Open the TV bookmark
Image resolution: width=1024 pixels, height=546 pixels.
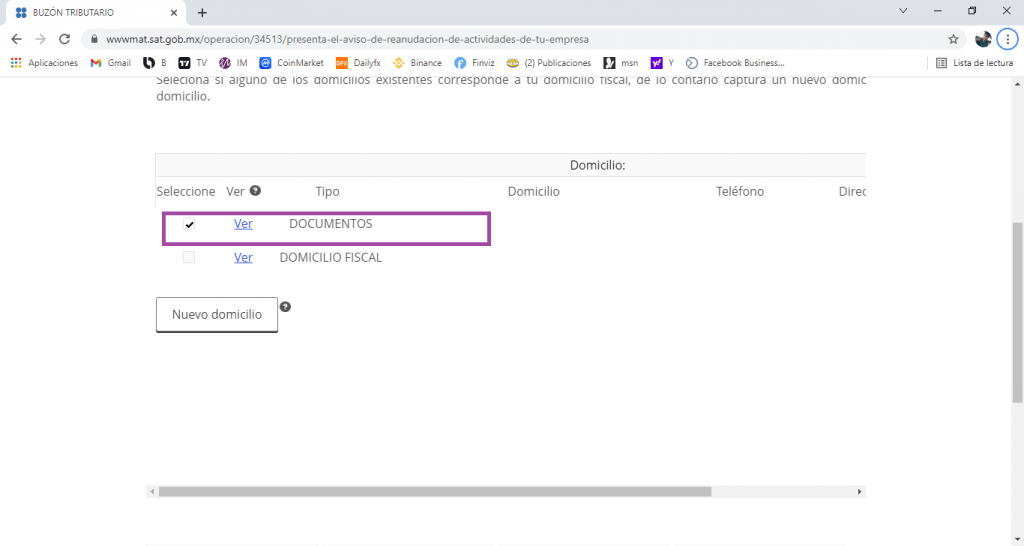click(x=193, y=63)
